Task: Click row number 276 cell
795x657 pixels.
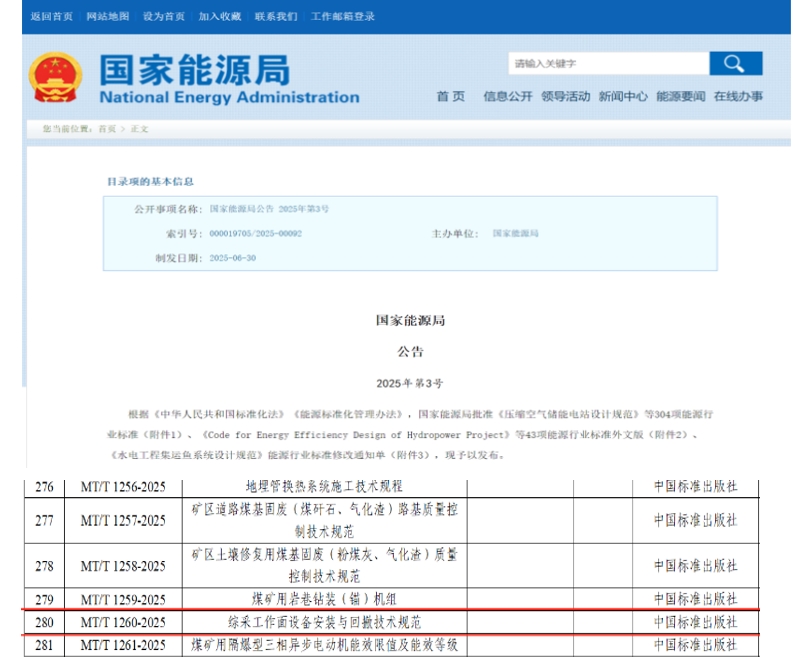Action: [x=45, y=487]
